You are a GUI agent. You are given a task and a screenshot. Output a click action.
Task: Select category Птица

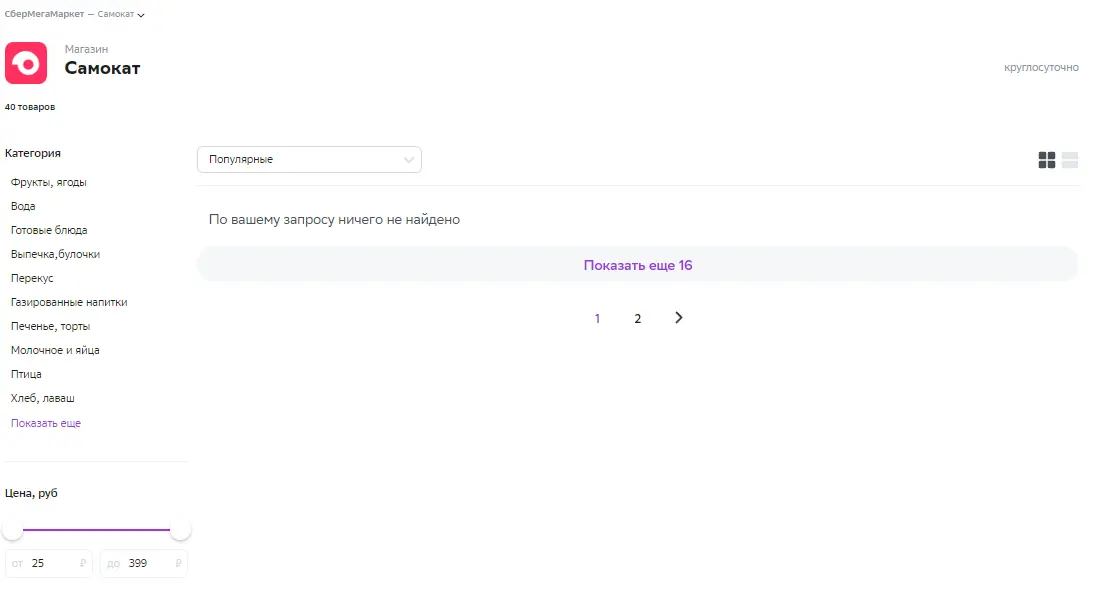point(26,373)
